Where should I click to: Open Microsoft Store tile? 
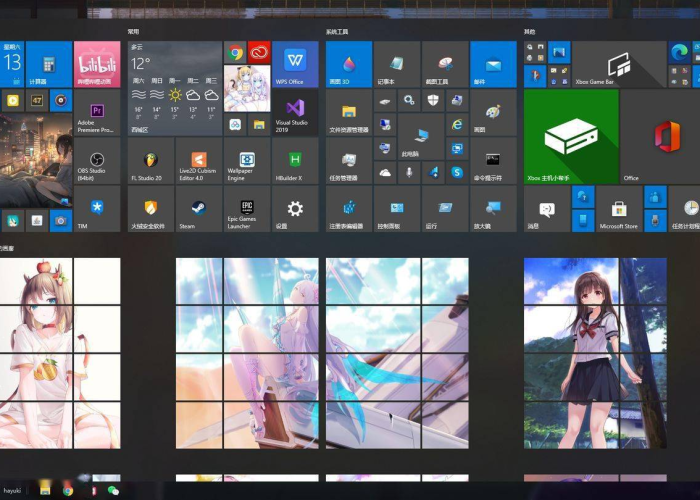point(619,209)
